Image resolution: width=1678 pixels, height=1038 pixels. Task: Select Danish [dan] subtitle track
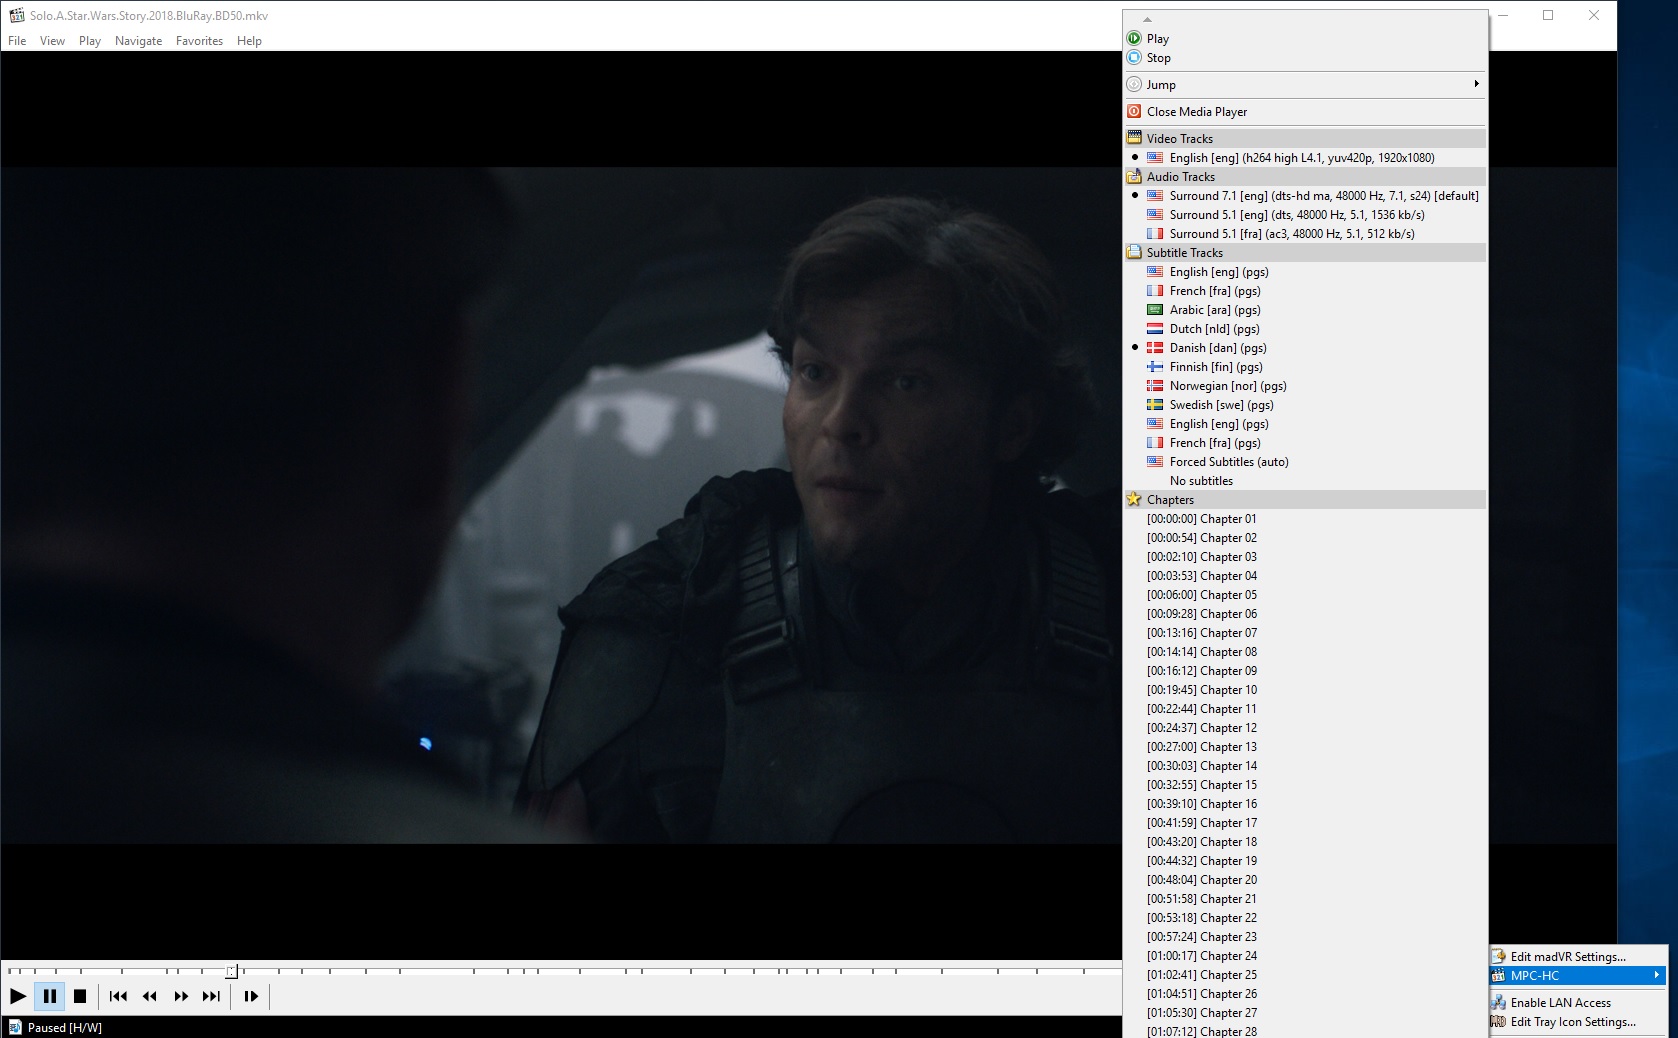click(1305, 348)
